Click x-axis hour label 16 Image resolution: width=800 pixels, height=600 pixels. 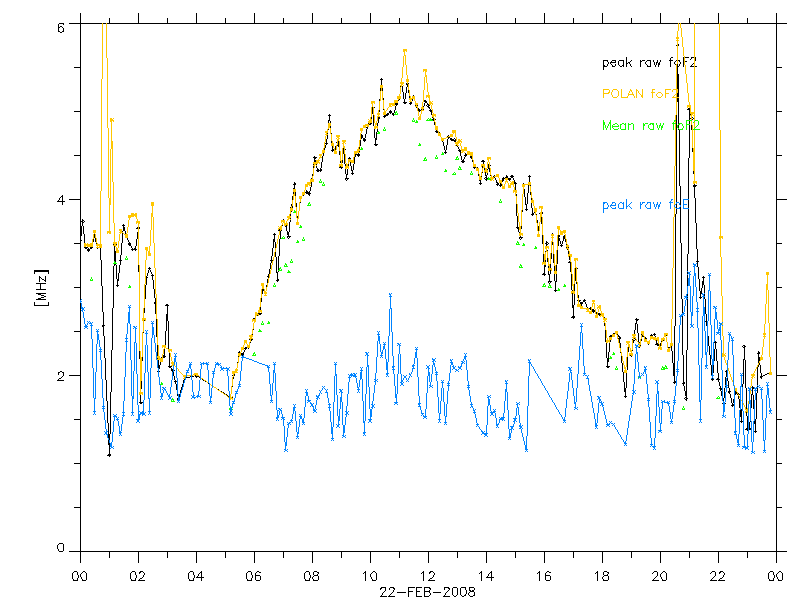click(544, 577)
